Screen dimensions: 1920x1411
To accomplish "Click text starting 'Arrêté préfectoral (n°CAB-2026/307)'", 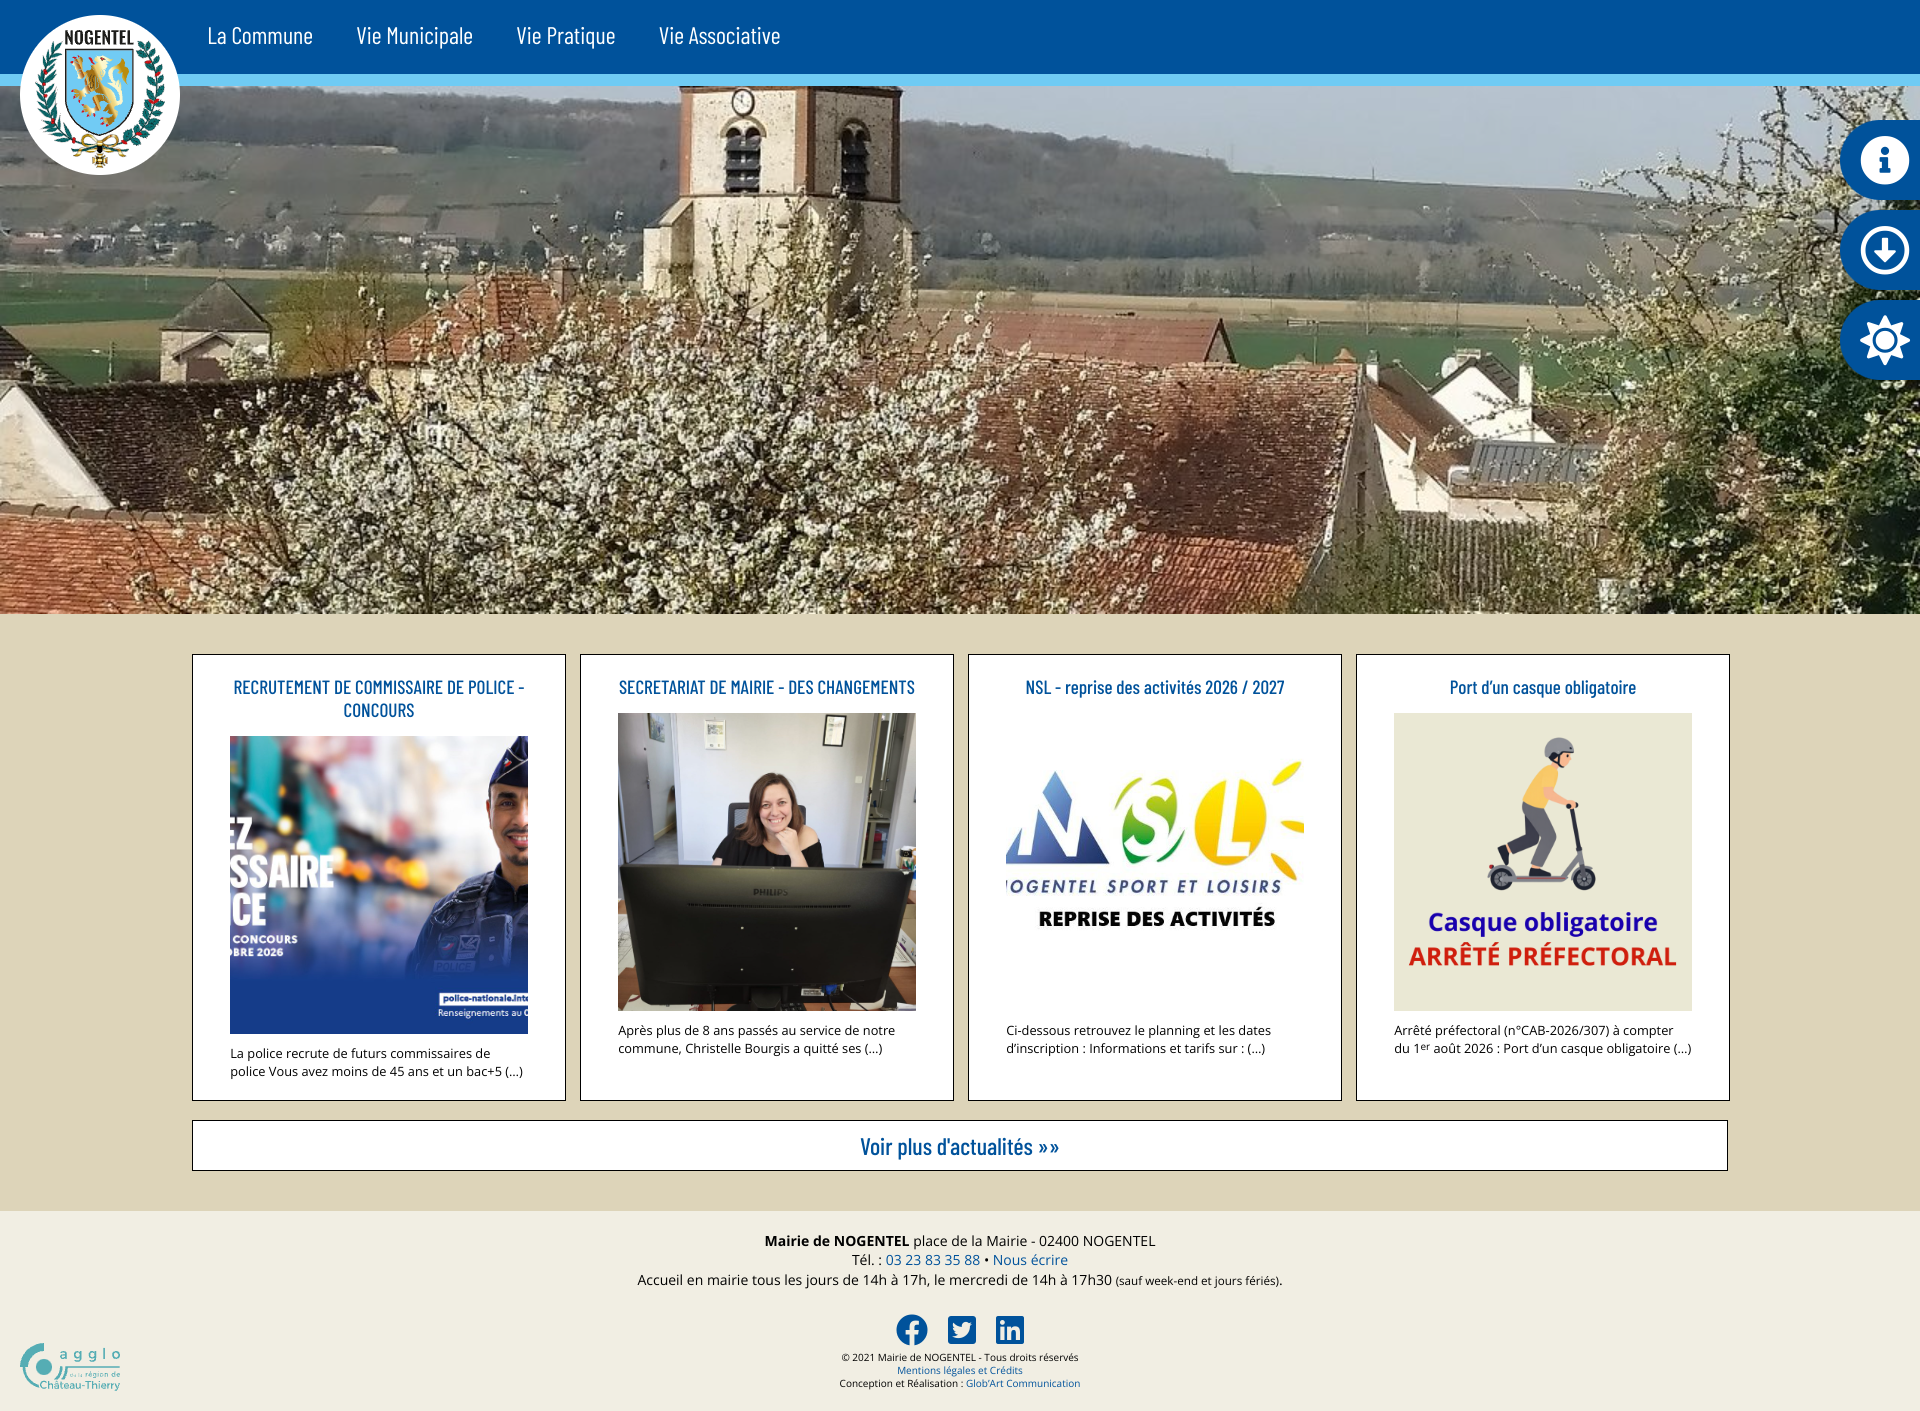I will coord(1543,1039).
